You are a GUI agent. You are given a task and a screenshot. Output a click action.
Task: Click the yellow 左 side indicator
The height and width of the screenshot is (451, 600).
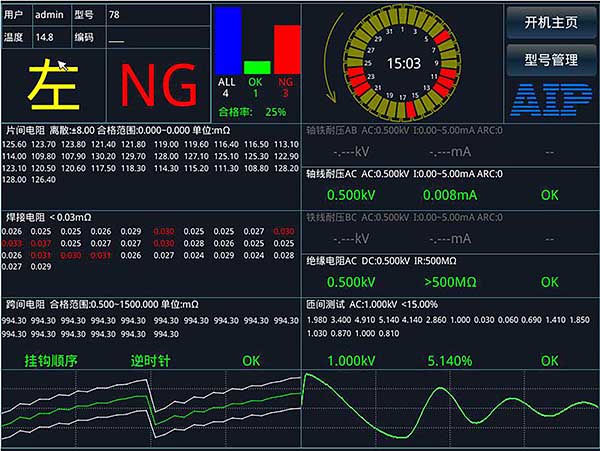tap(53, 85)
